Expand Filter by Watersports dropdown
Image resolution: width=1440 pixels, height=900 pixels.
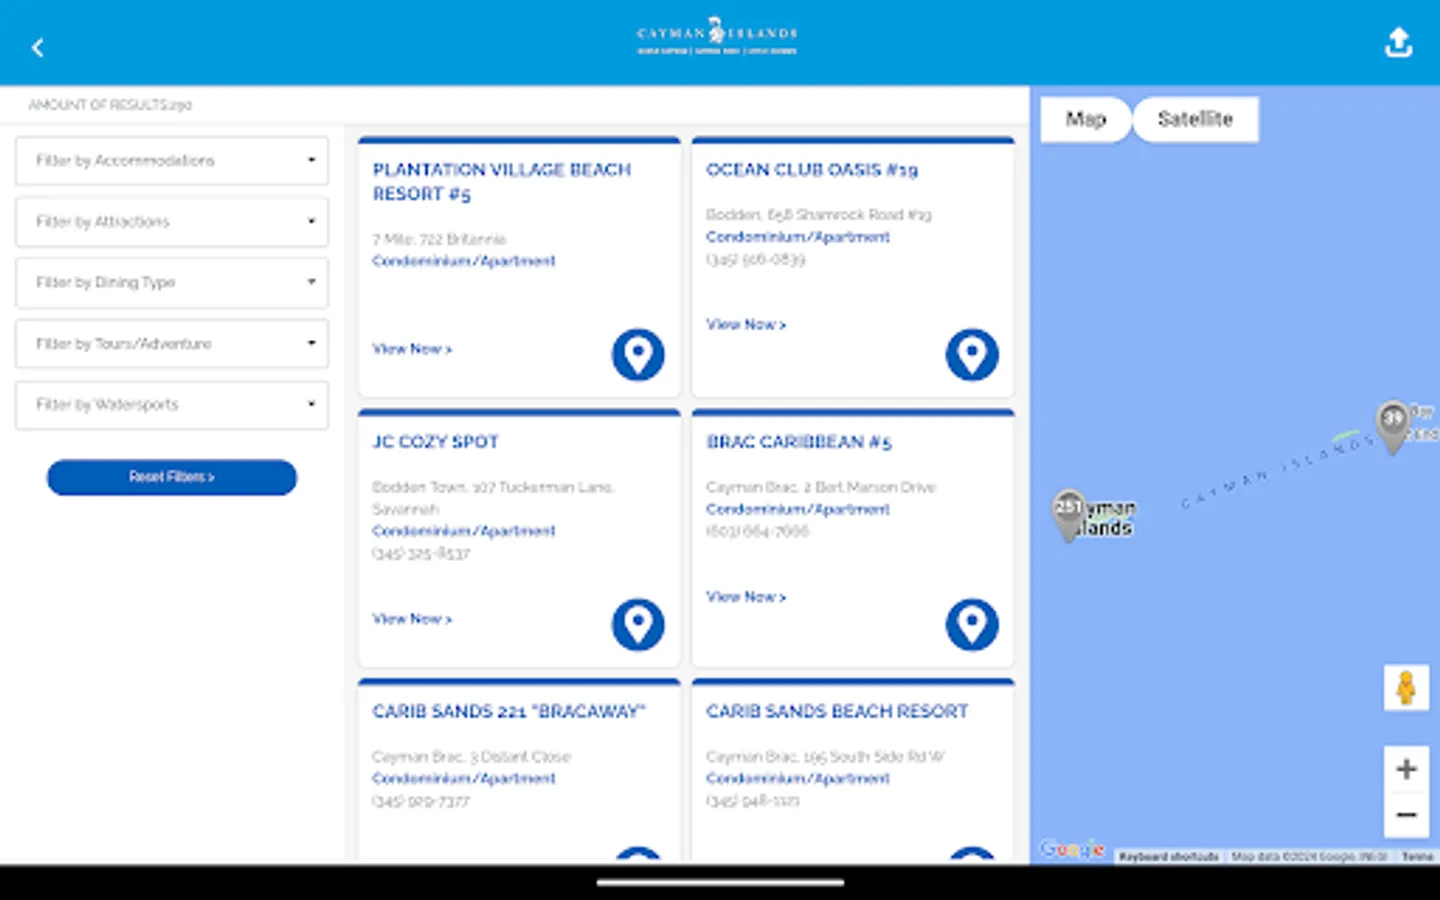pos(172,405)
